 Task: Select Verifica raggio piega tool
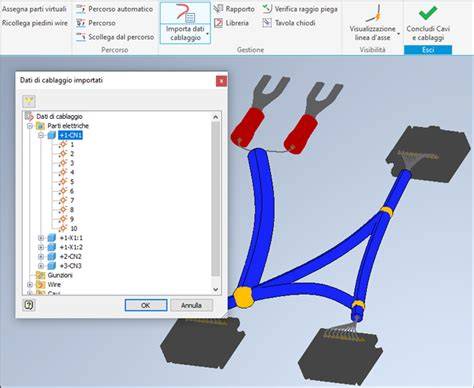(x=300, y=9)
